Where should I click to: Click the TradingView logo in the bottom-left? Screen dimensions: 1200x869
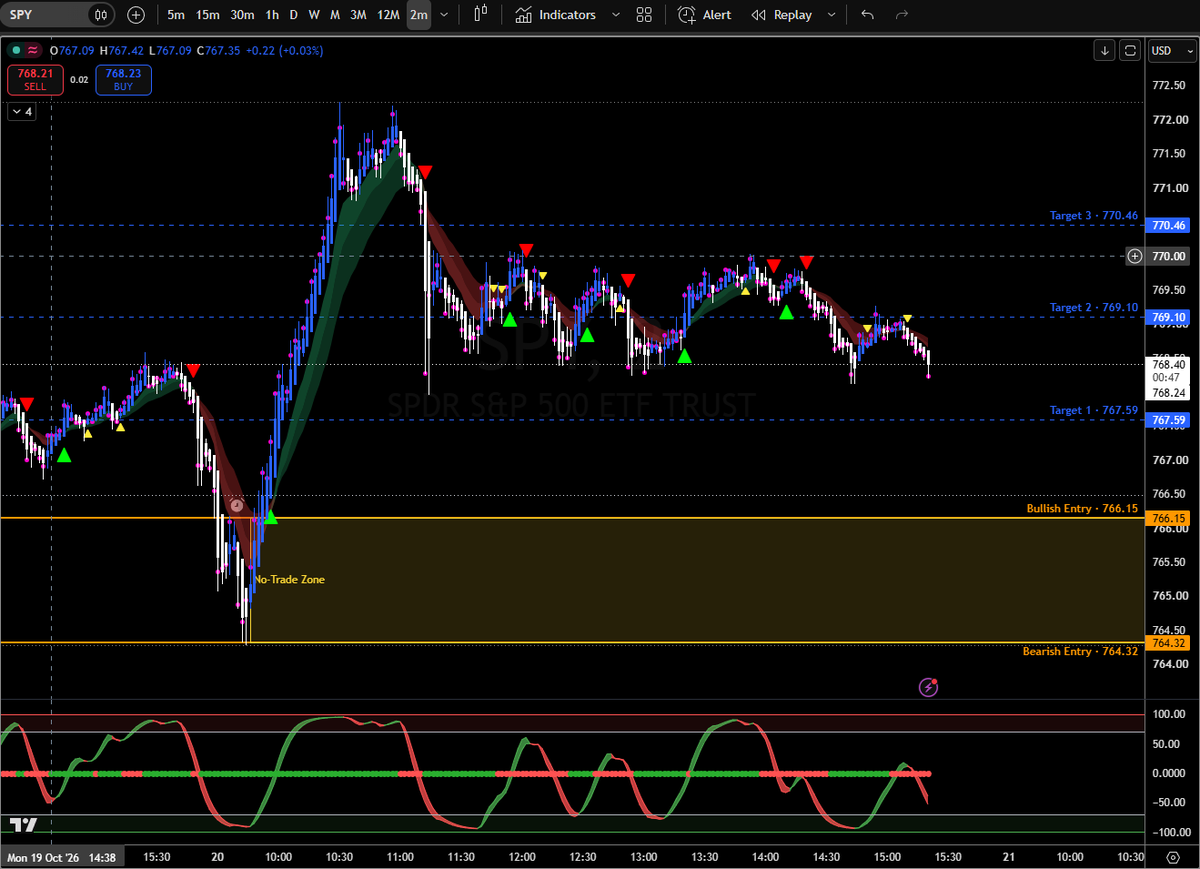click(24, 825)
